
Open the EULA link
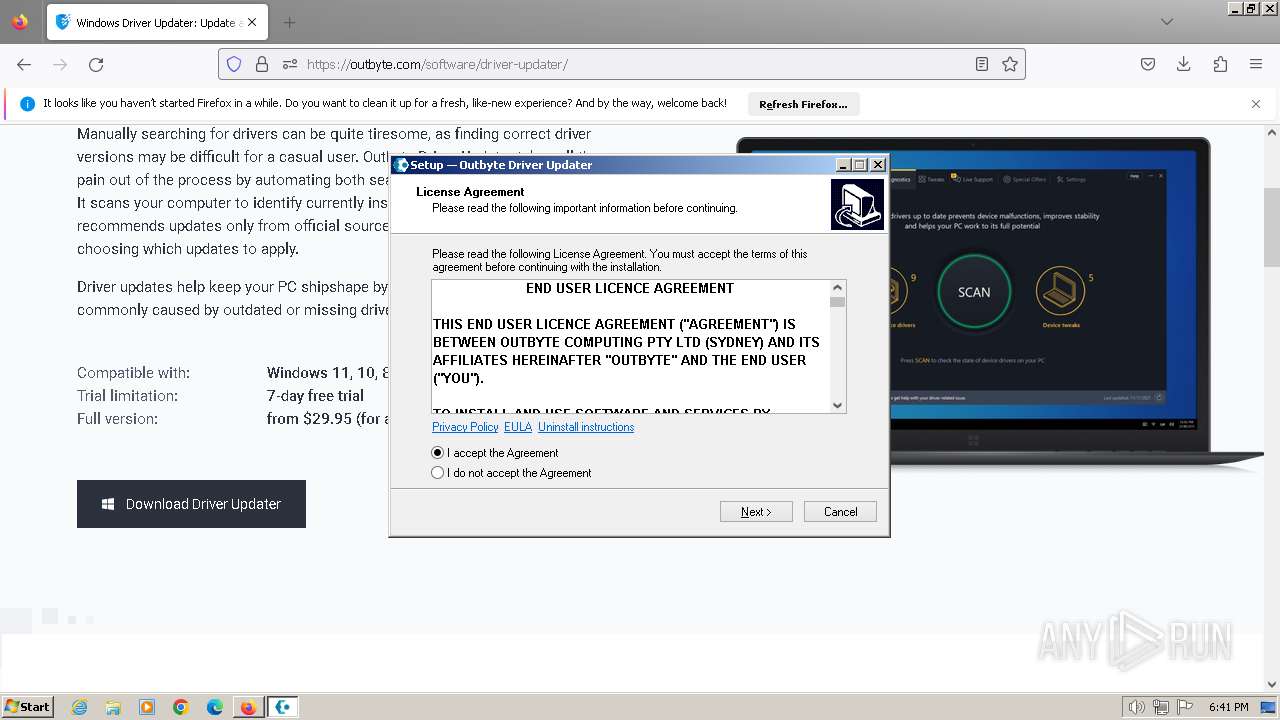coord(518,427)
